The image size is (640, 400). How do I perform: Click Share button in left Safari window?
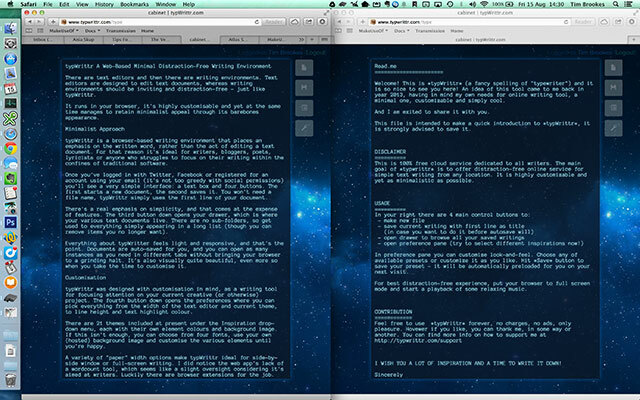[309, 22]
